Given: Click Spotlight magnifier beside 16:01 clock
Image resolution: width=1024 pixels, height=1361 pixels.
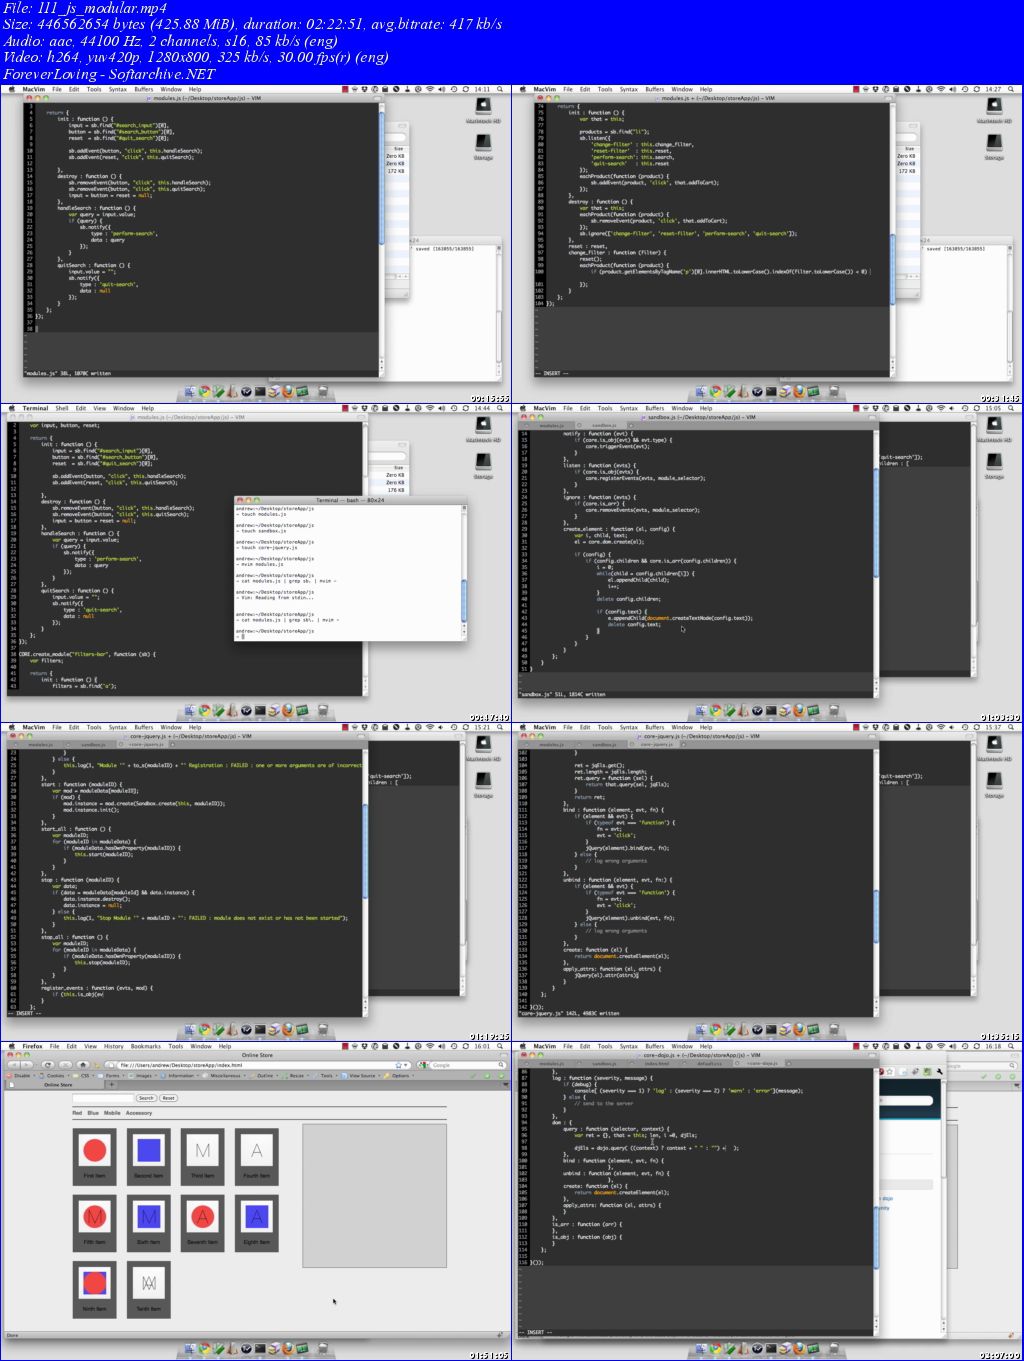Looking at the screenshot, I should [500, 1046].
